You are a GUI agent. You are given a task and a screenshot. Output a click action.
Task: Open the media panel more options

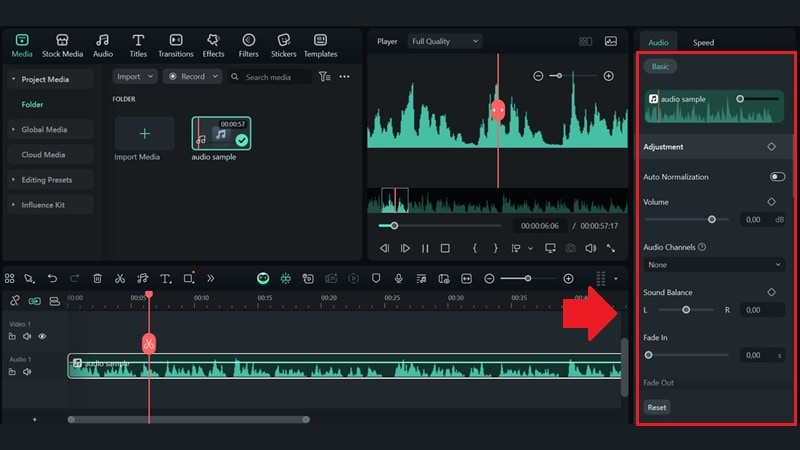click(344, 77)
